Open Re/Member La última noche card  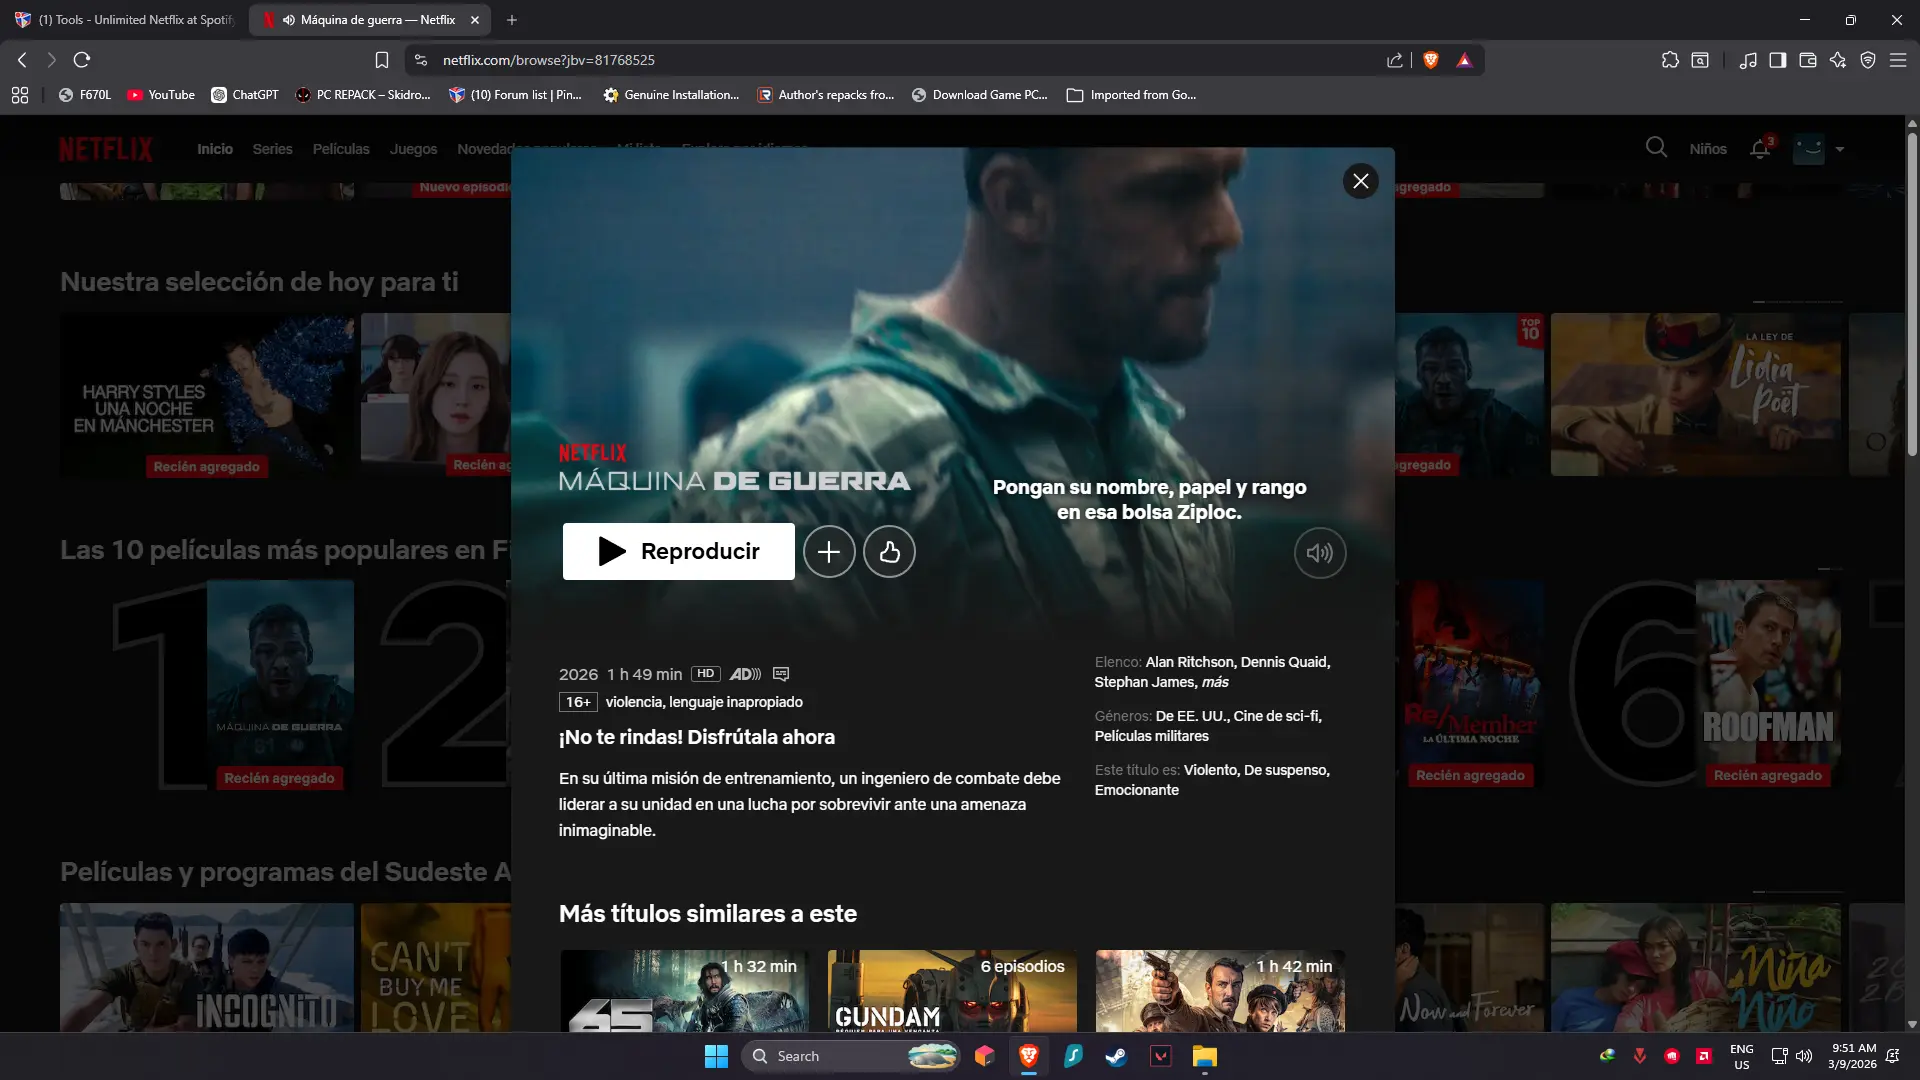[x=1470, y=685]
